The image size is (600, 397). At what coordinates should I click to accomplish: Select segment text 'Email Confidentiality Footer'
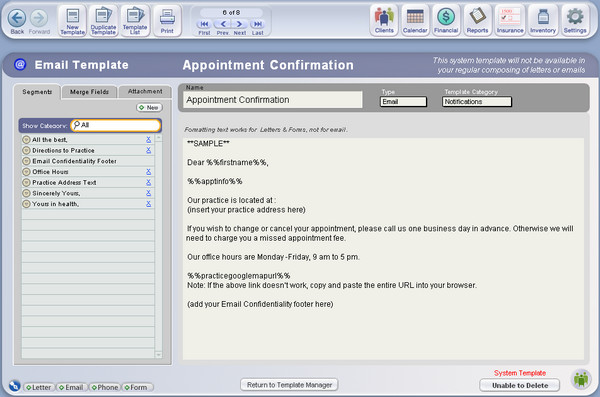74,161
